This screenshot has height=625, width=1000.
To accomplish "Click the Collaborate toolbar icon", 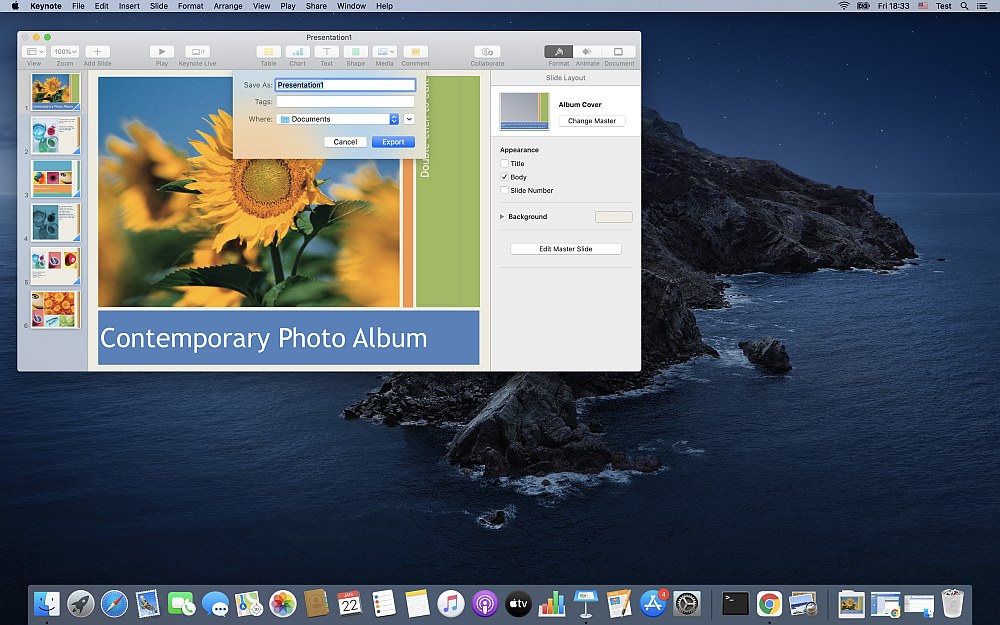I will [x=487, y=51].
